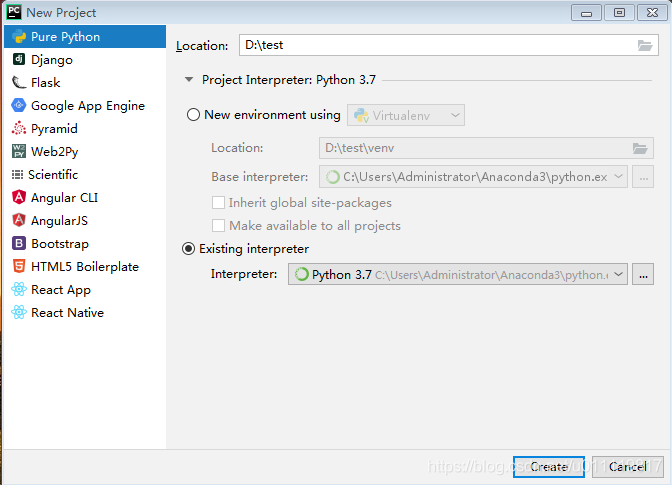The width and height of the screenshot is (672, 485).
Task: Pick HTML5 Boilerplate project type
Action: pyautogui.click(x=85, y=266)
